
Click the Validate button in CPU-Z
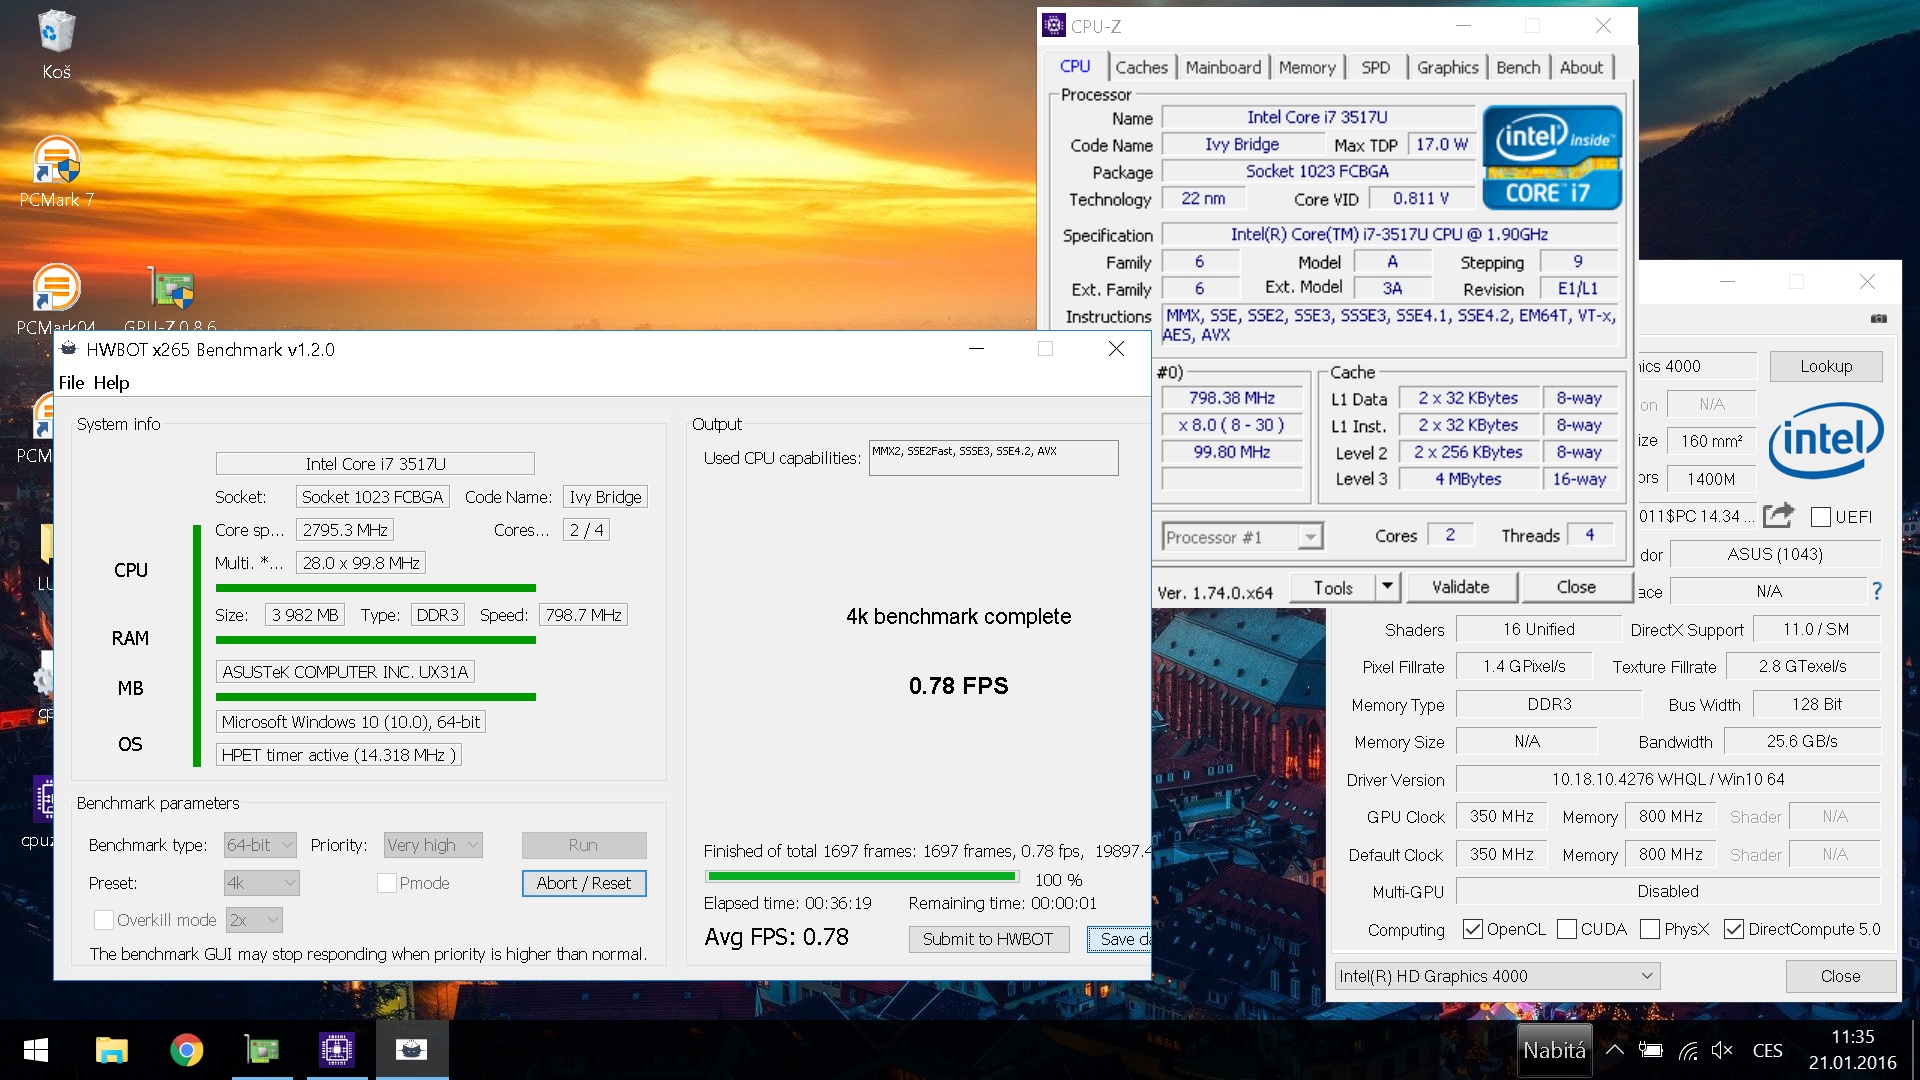(1461, 587)
